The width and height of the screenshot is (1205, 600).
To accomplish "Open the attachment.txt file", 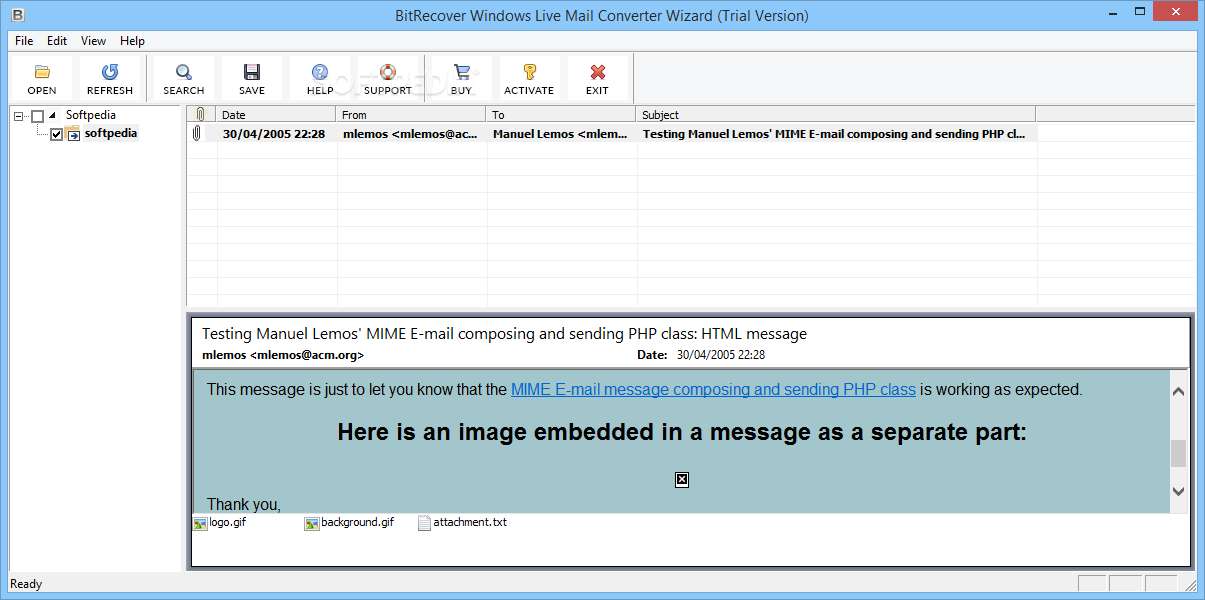I will (462, 522).
